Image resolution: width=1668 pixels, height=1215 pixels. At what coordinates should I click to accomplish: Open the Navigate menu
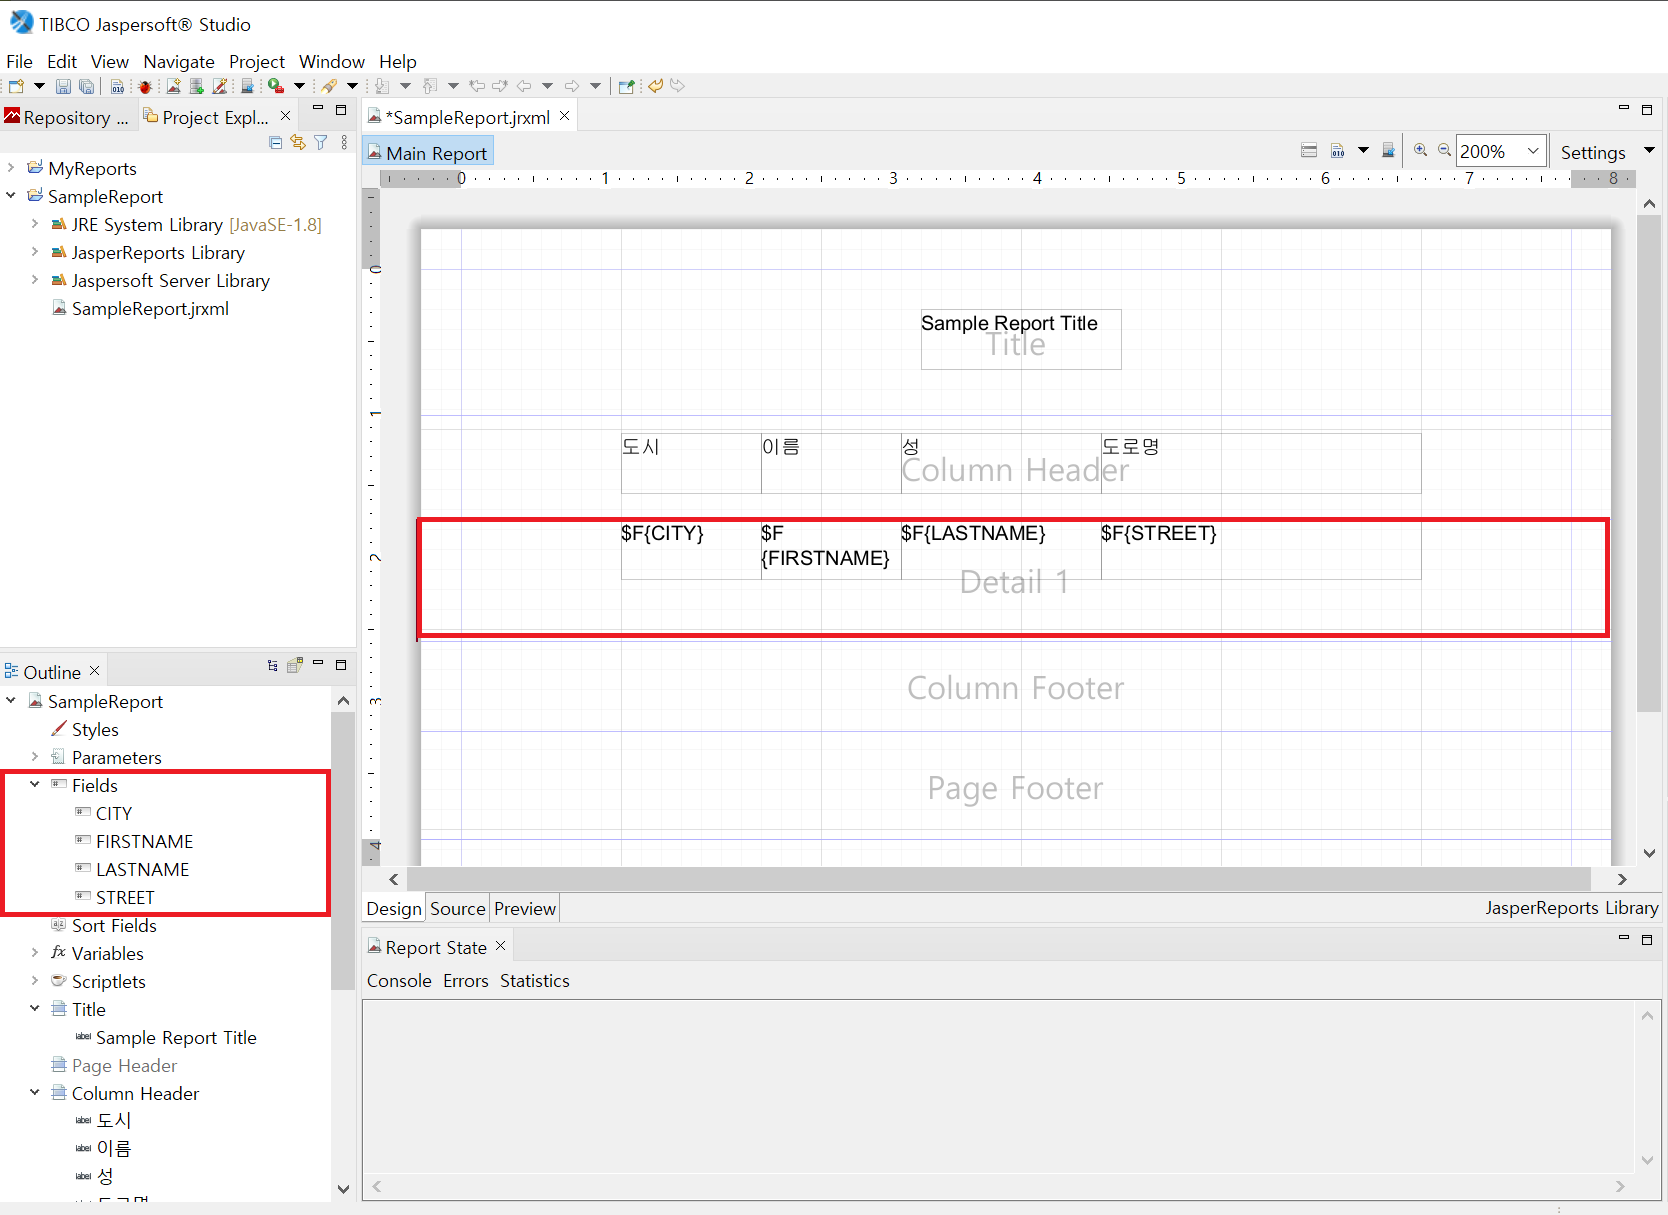[179, 61]
